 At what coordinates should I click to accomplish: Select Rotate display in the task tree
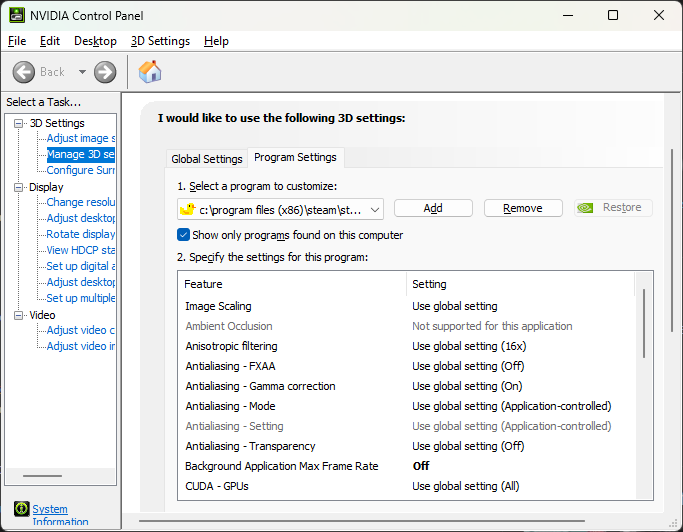(81, 234)
